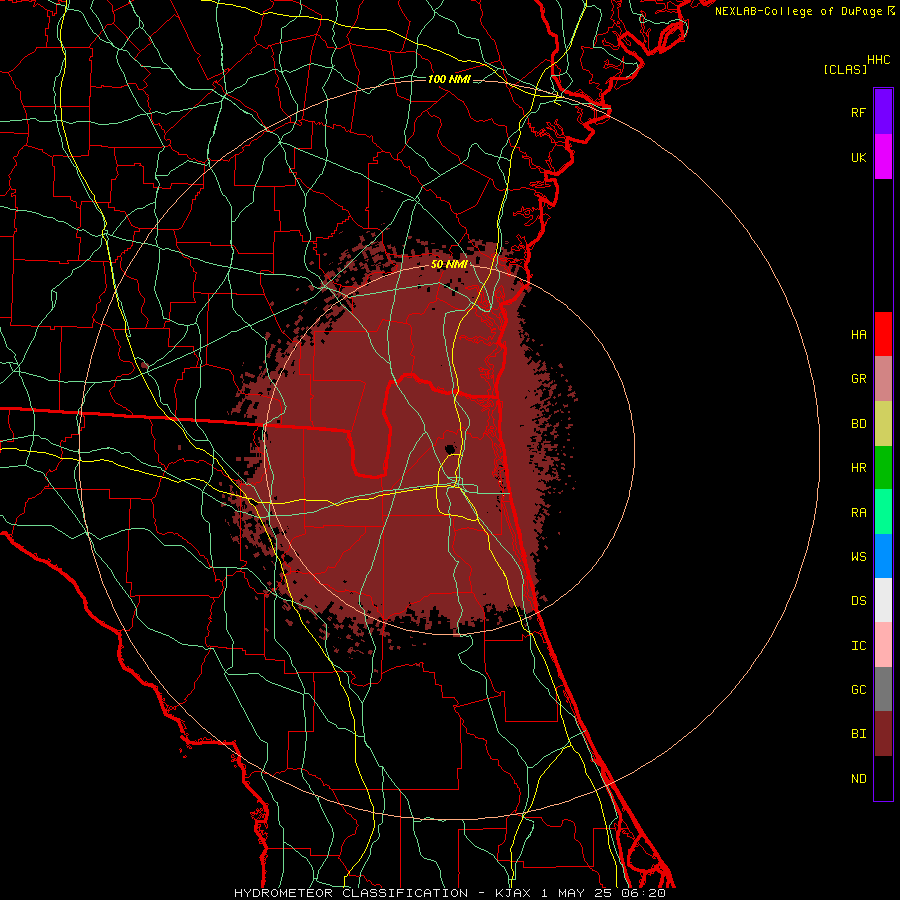Click the DS white legend swatch
This screenshot has height=900, width=900.
coord(883,600)
